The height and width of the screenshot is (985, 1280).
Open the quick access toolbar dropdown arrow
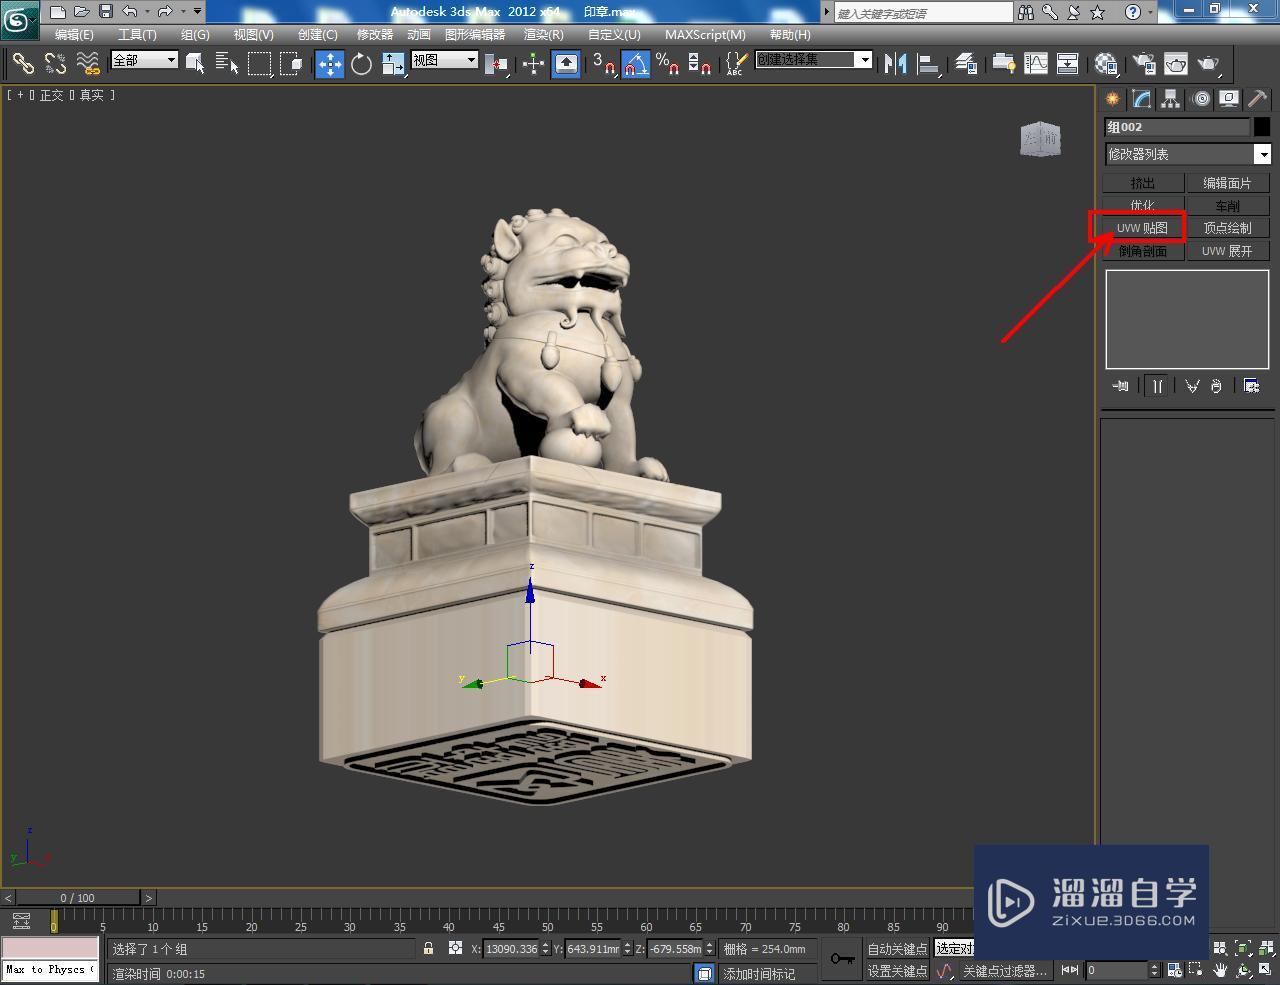tap(197, 12)
